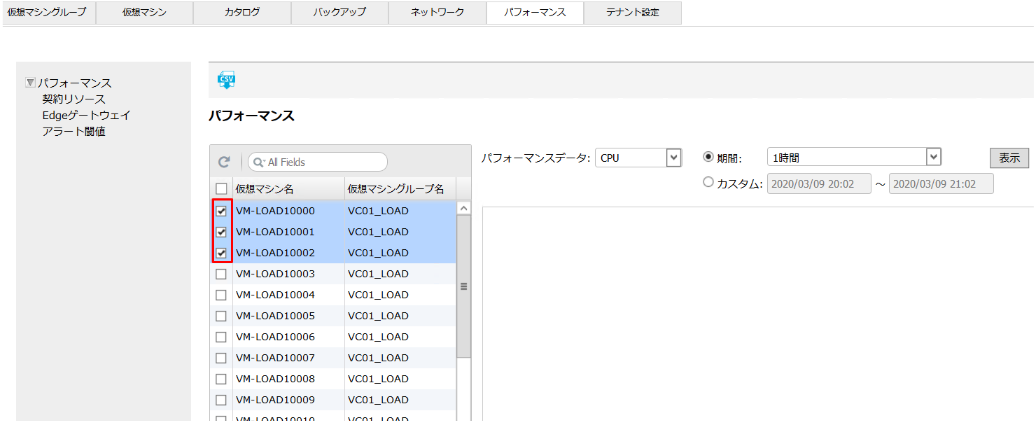Check VM-LOAD10005 checkbox
The image size is (1034, 421).
point(222,316)
